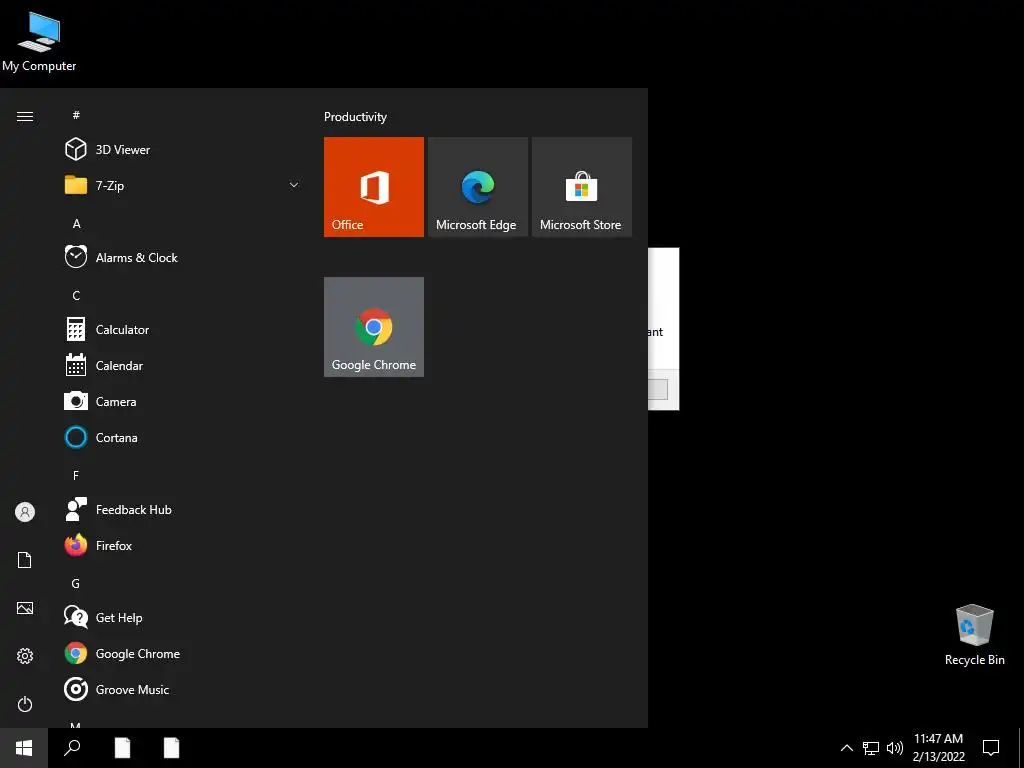Click the G letter group header
This screenshot has height=768, width=1024.
click(x=76, y=583)
